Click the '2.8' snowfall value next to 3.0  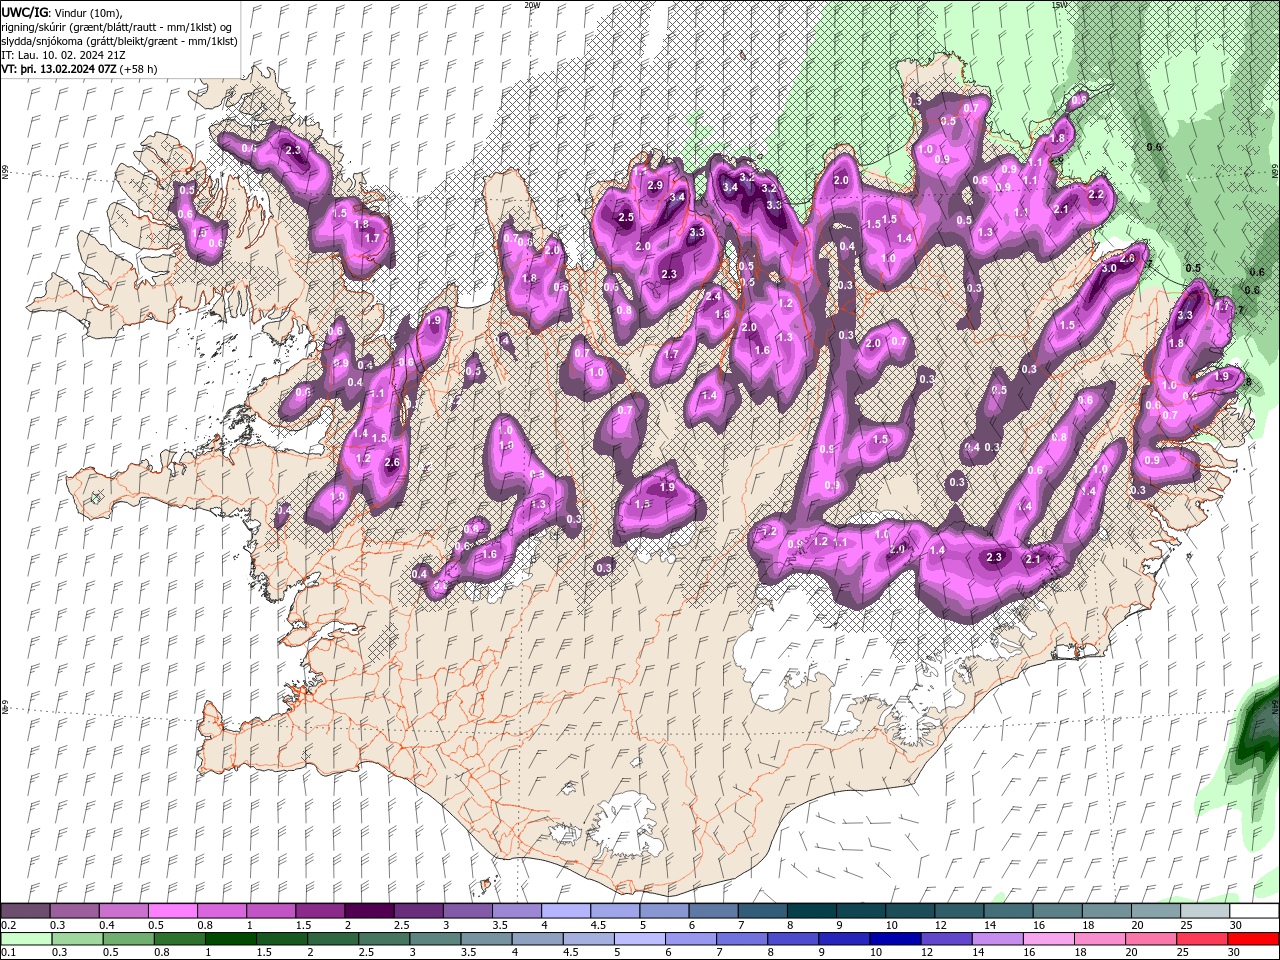(x=1128, y=259)
